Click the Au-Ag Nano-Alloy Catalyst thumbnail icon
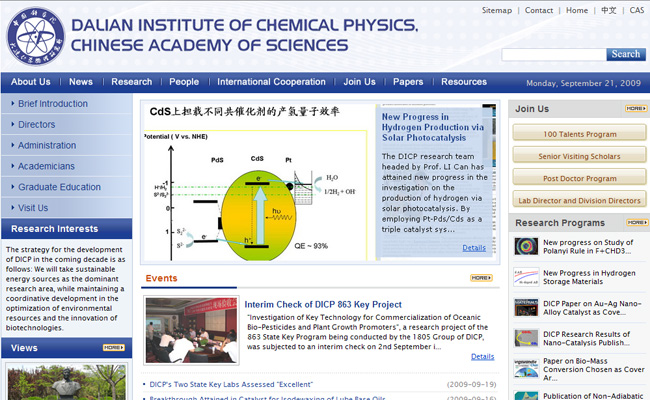The height and width of the screenshot is (400, 650). tap(526, 308)
